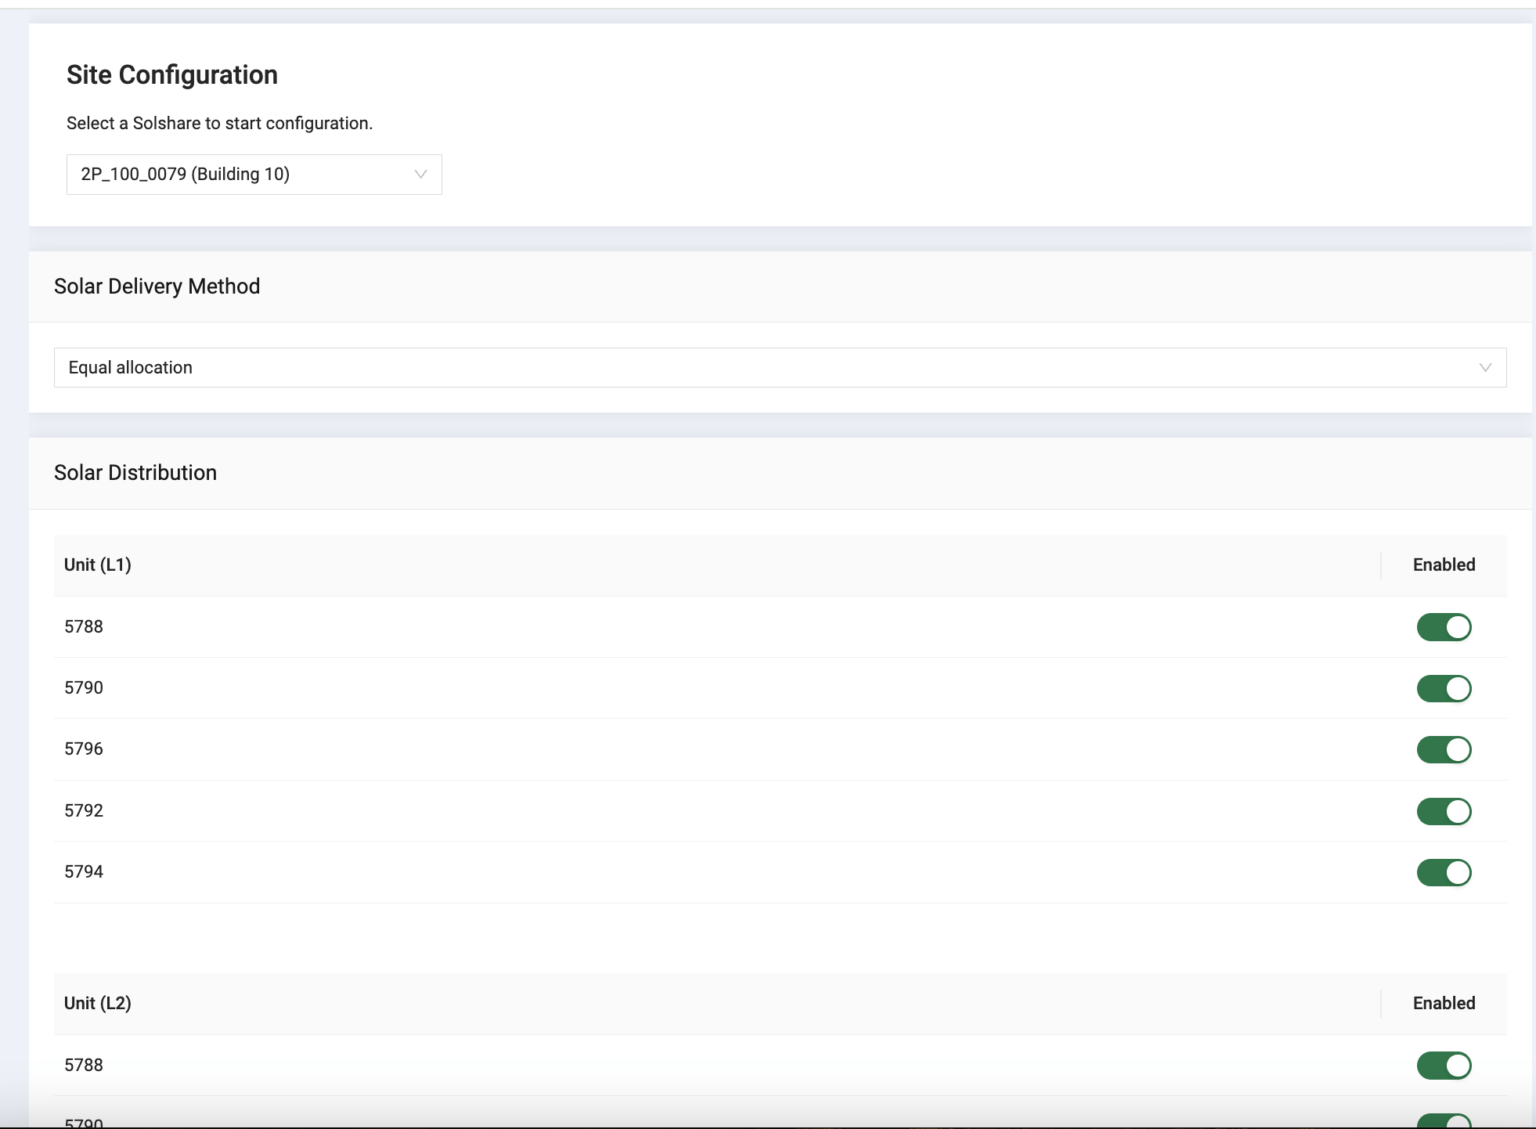Viewport: 1536px width, 1129px height.
Task: Click the Unit (L1) column header
Action: [98, 565]
